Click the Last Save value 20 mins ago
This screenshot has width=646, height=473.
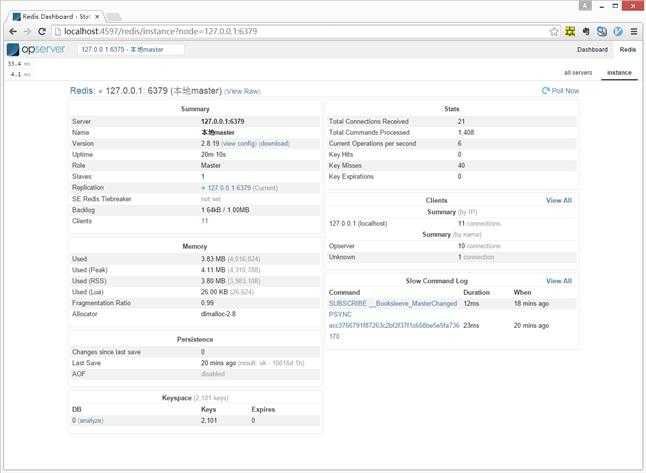pos(218,363)
